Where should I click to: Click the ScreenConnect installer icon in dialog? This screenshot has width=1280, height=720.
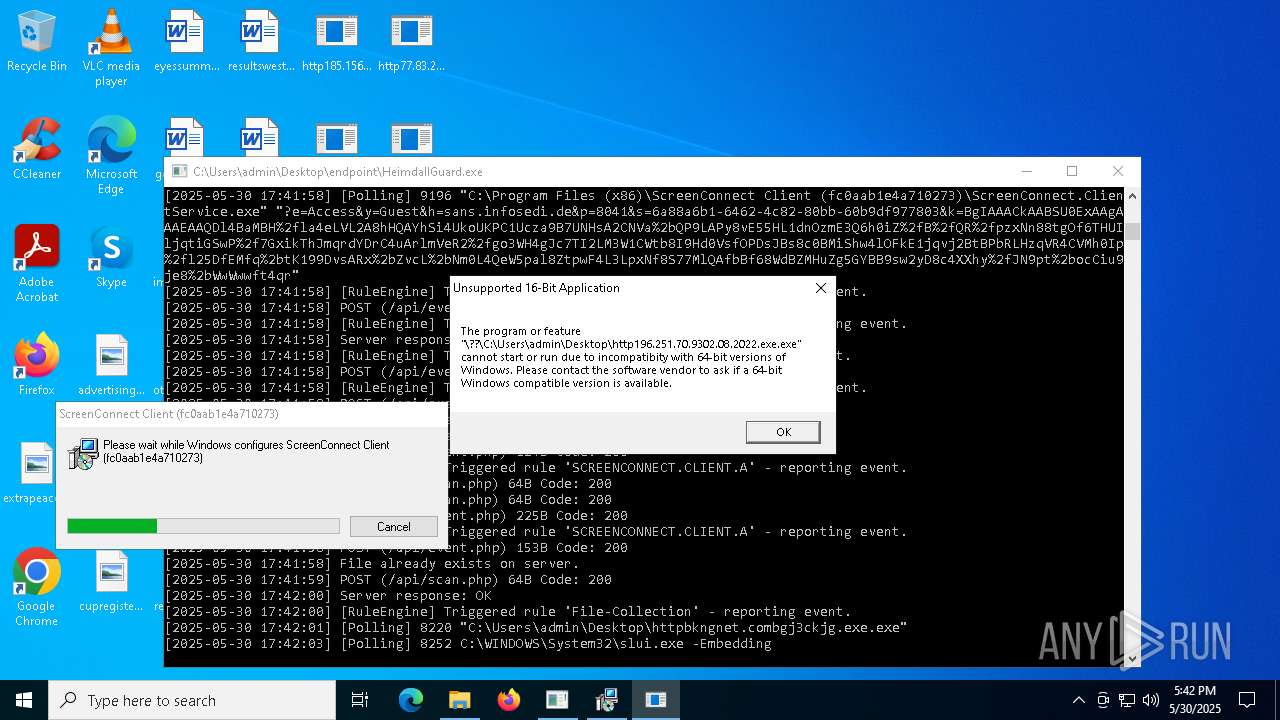[83, 453]
